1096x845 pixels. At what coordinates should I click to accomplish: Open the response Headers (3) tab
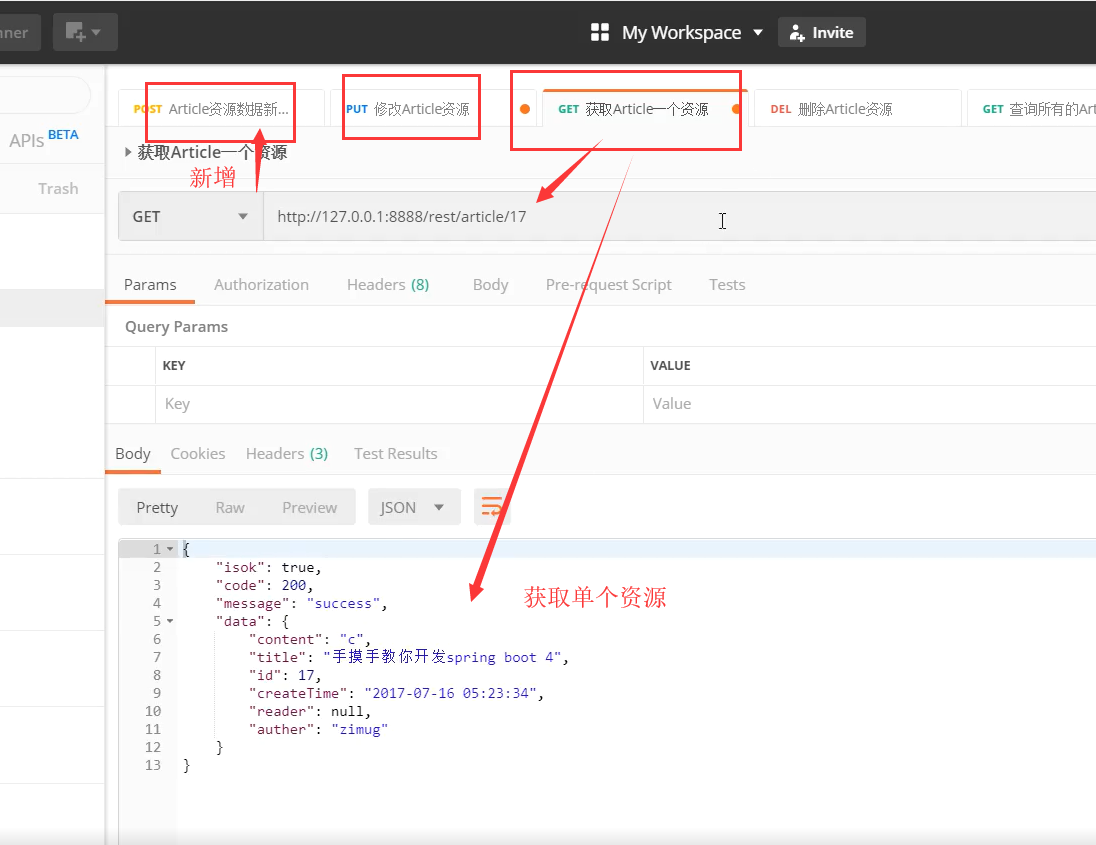coord(287,454)
